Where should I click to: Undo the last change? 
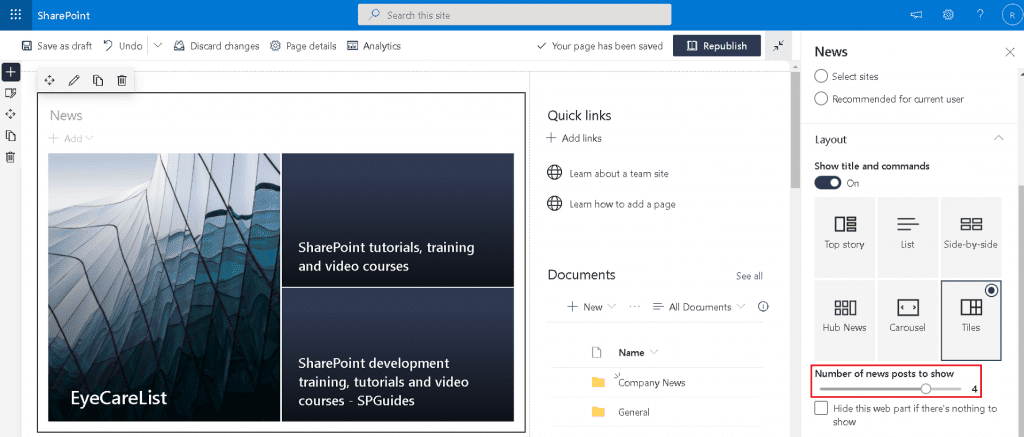[123, 46]
